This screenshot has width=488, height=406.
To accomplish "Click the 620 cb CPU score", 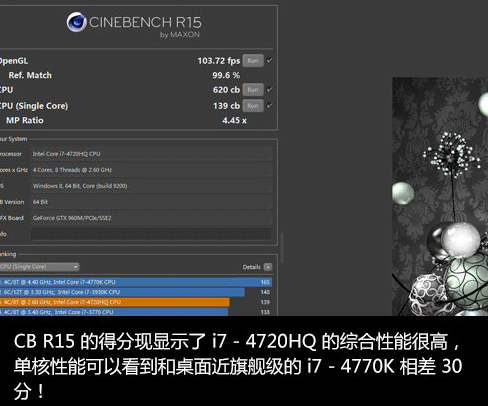I will (226, 90).
